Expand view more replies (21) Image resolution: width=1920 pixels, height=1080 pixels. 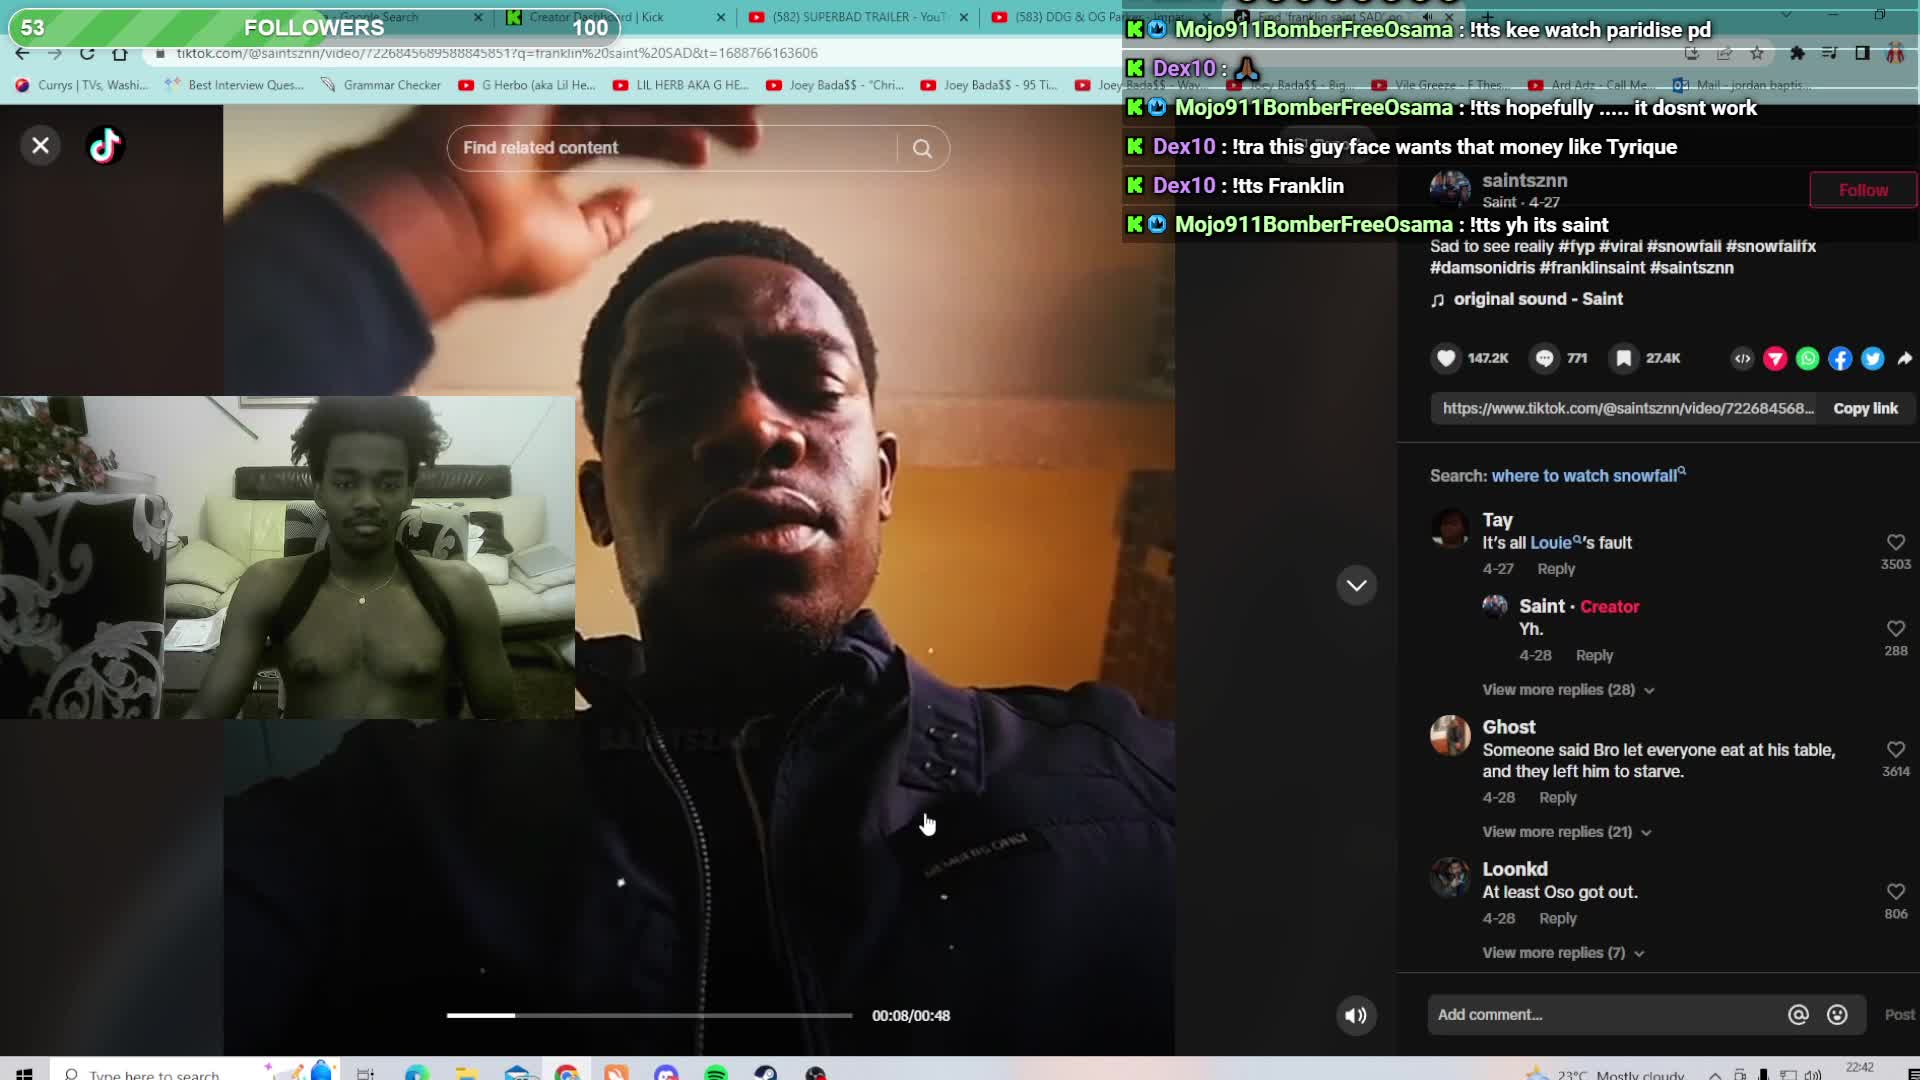tap(1566, 832)
